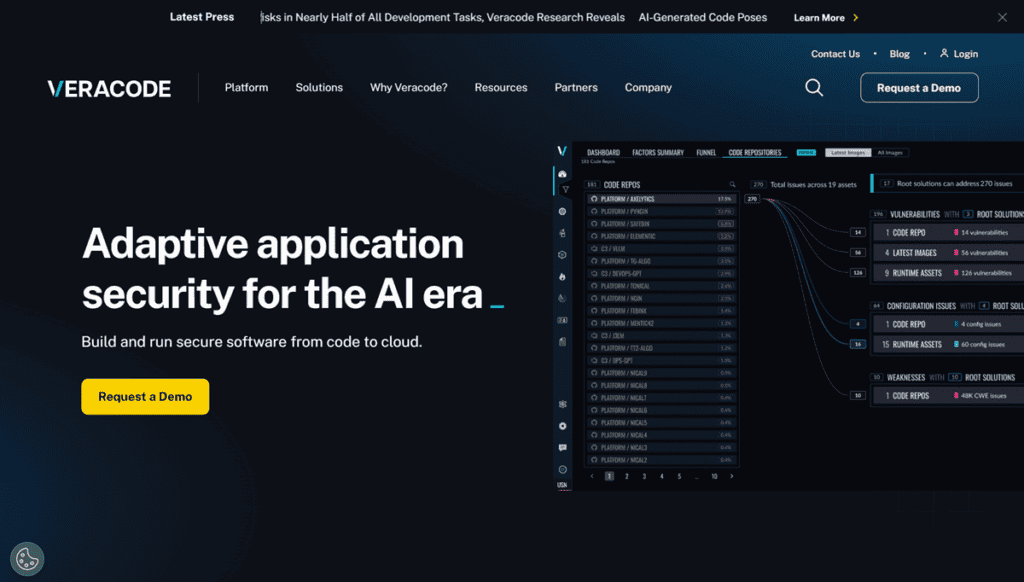Visit the Blog link
The width and height of the screenshot is (1024, 582).
tap(899, 54)
